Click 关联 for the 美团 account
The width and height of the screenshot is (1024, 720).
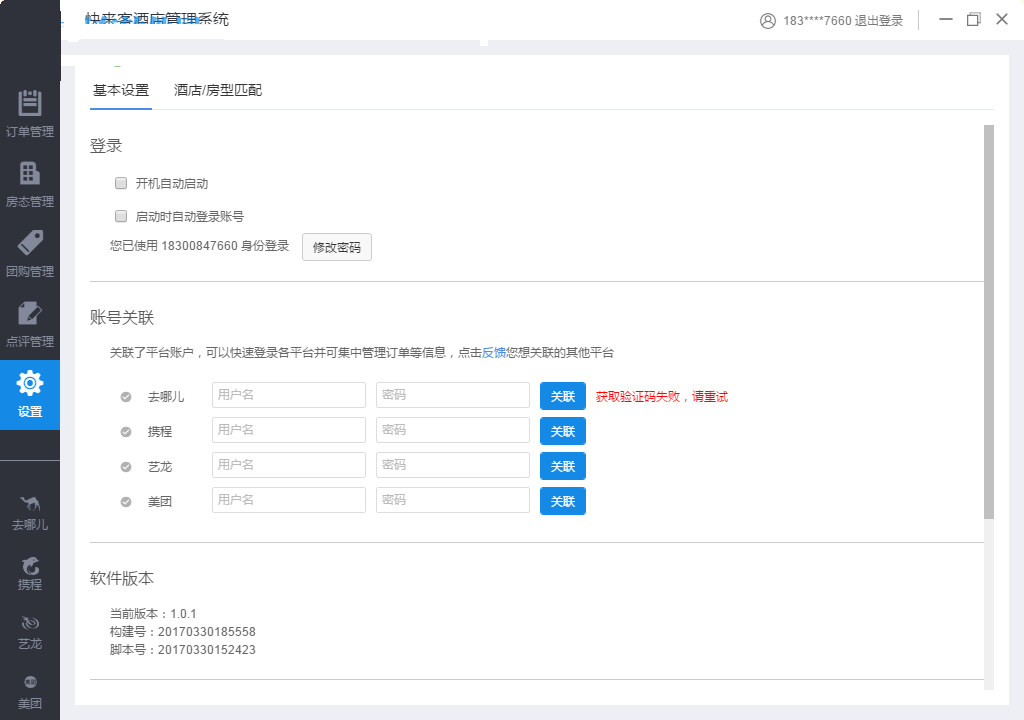tap(562, 501)
